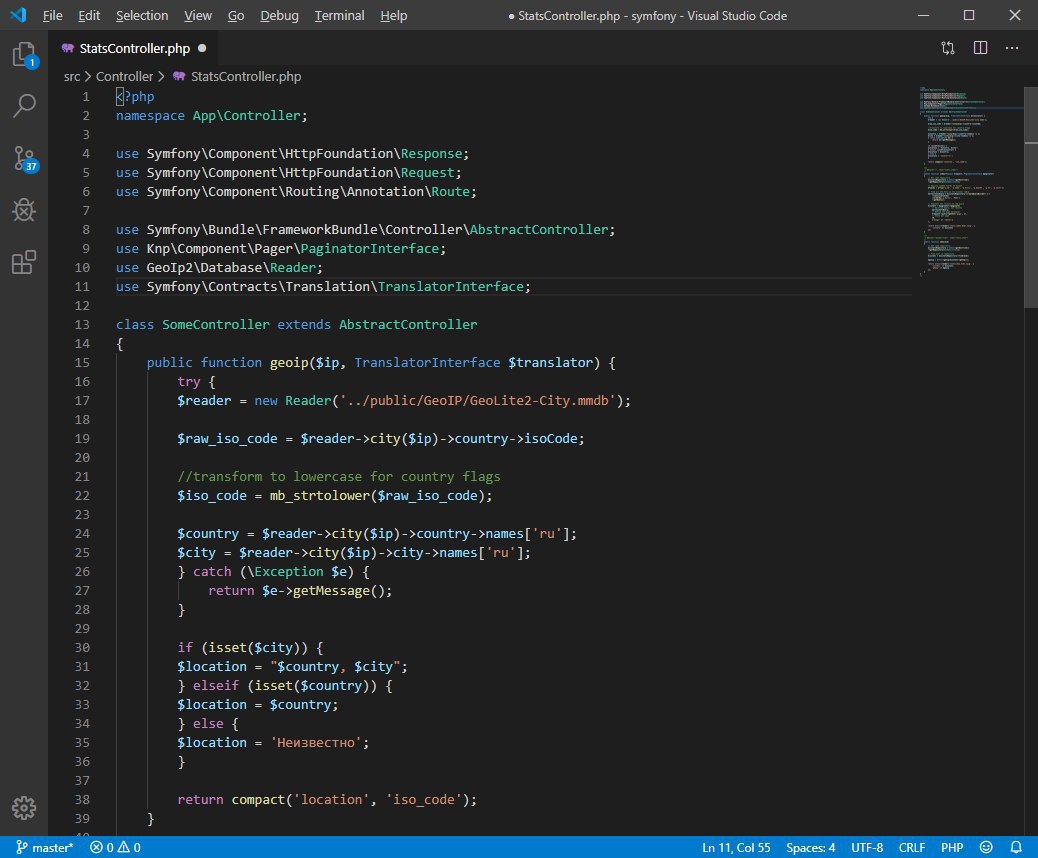The image size is (1038, 858).
Task: Click 'compact' call on line 38
Action: (x=258, y=800)
